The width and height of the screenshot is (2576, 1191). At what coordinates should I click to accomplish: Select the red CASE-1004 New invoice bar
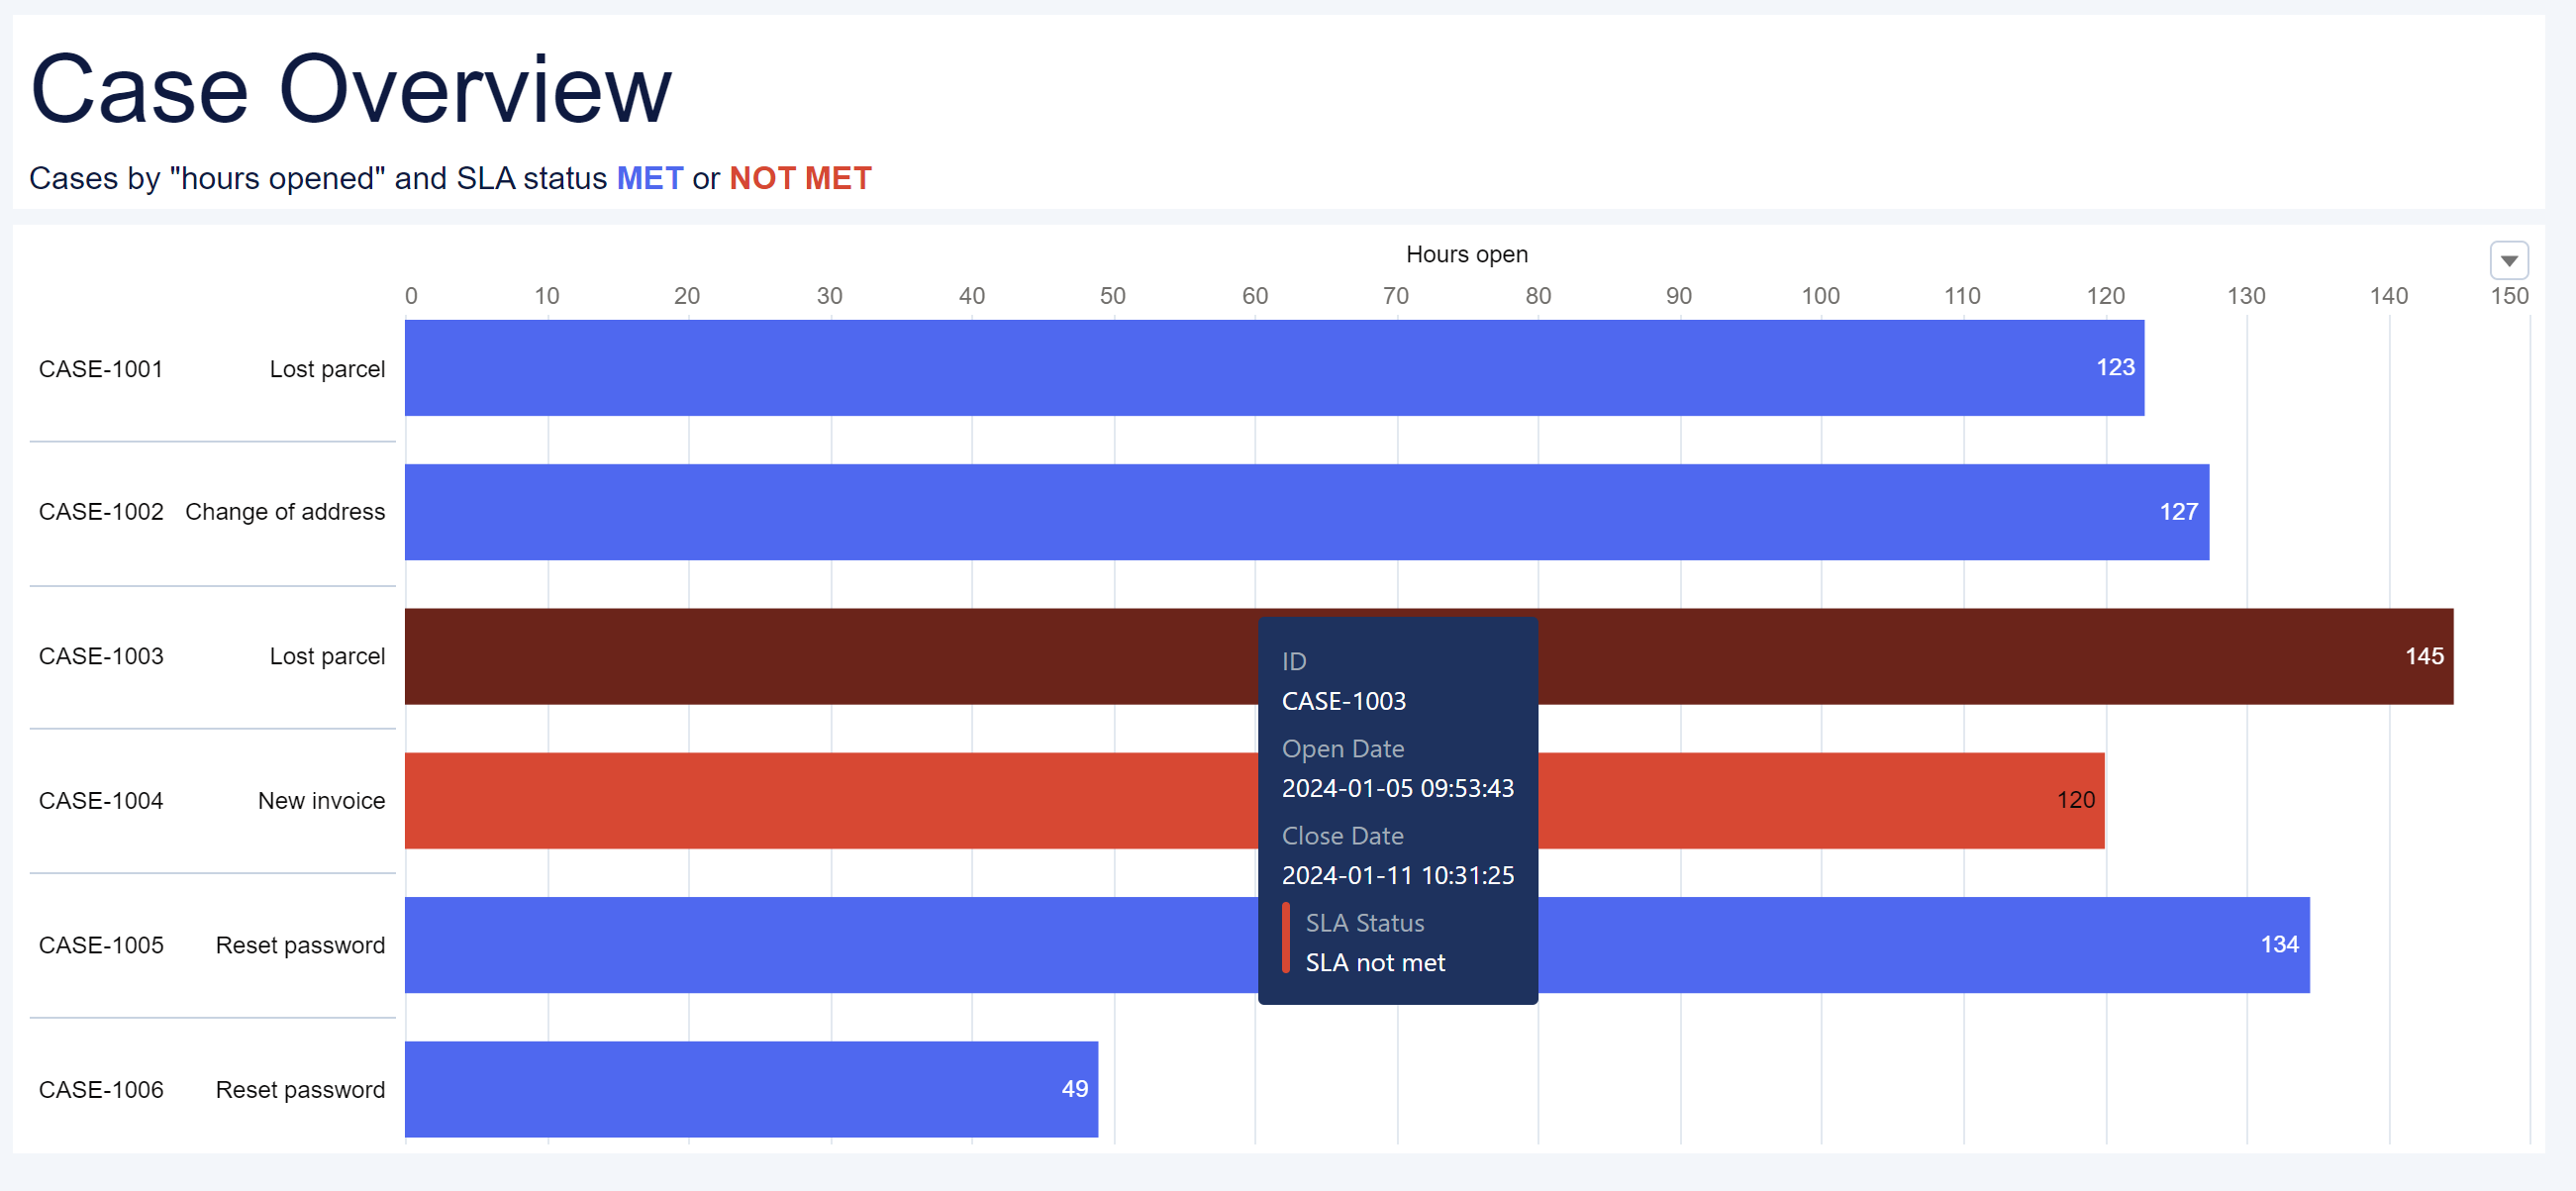(x=830, y=800)
